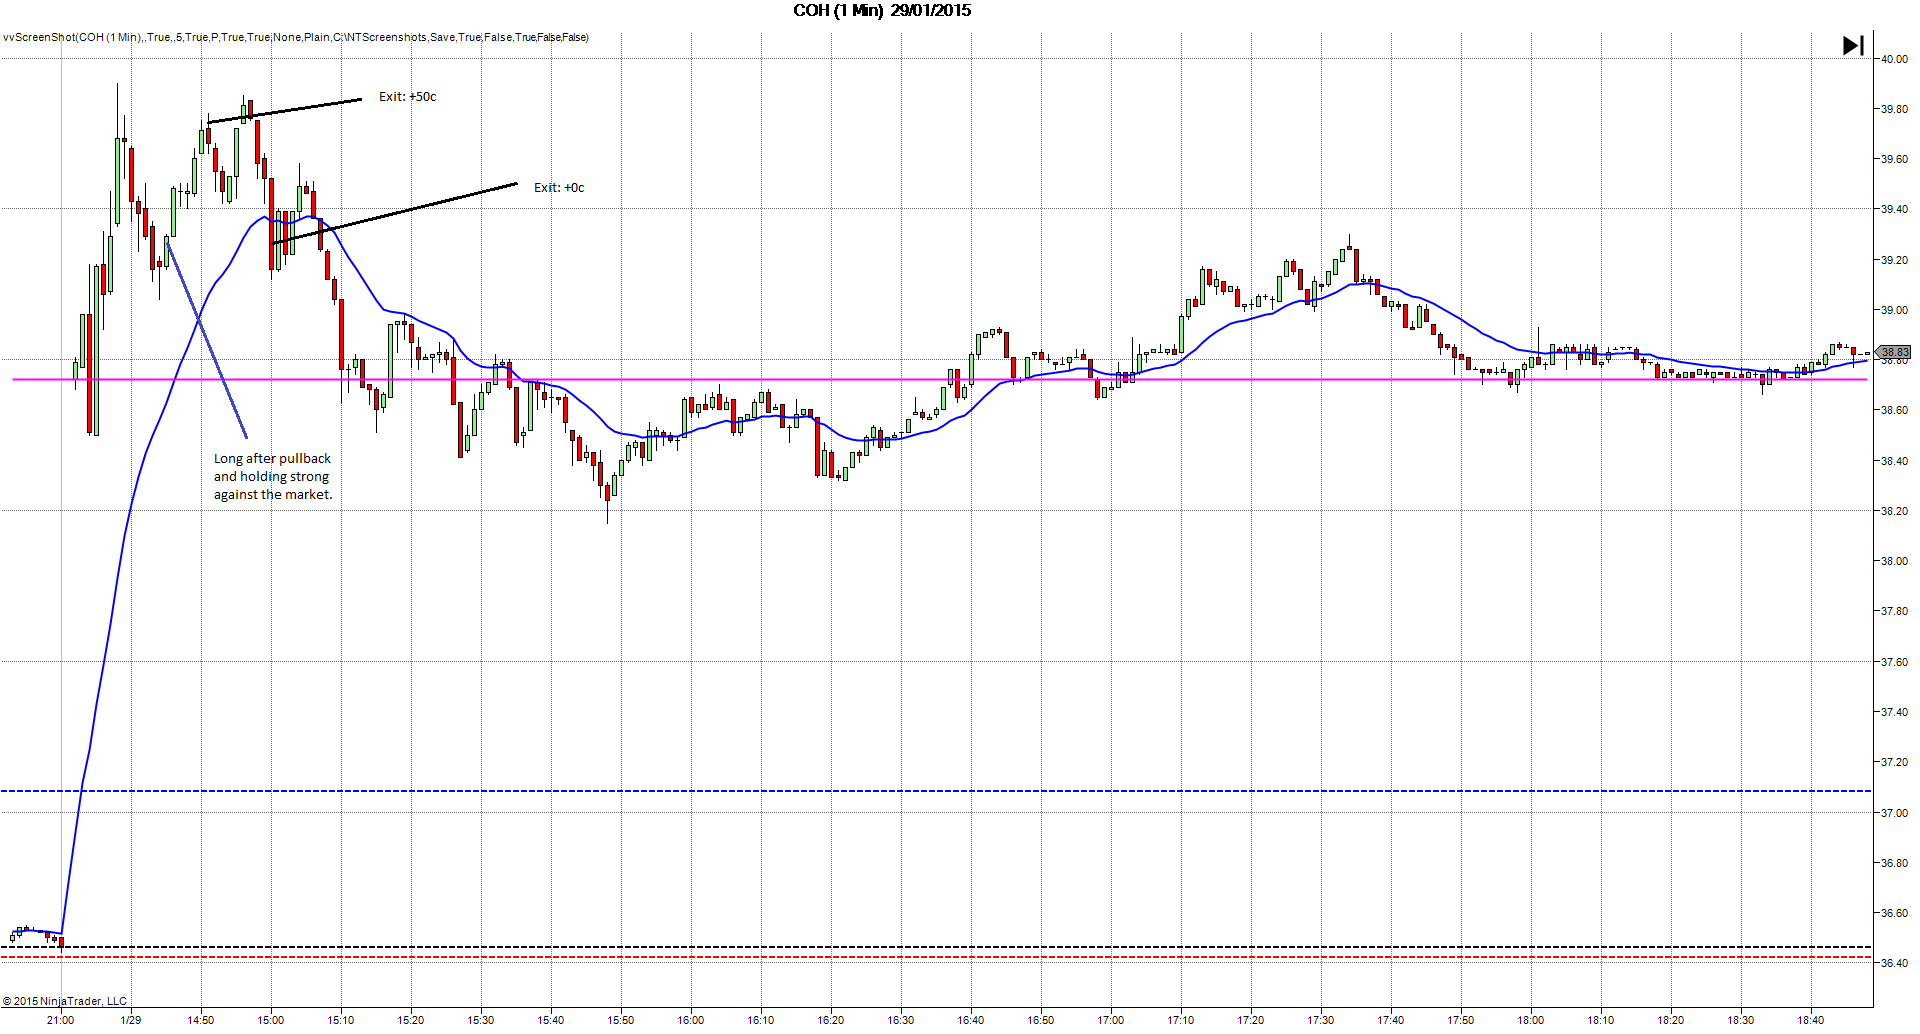
Task: Click the 39.20 price axis label
Action: (1894, 260)
